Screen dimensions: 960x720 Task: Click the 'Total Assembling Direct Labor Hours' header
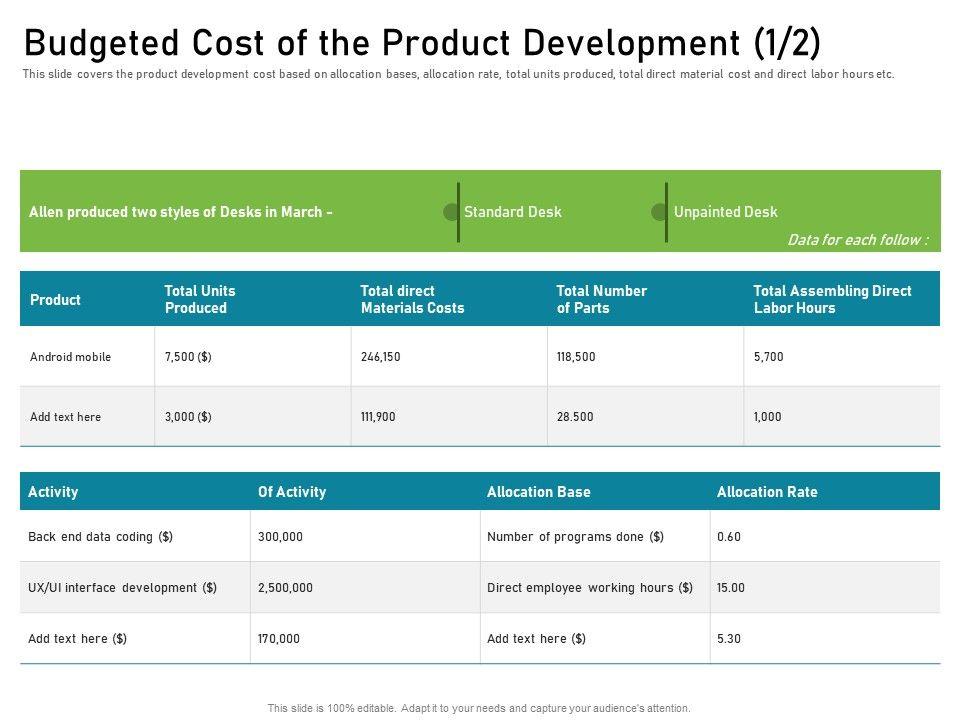pos(832,299)
